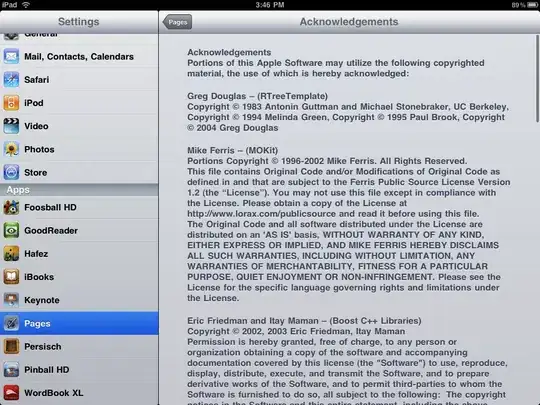Tap the iBooks book icon
Screen dimensions: 540x405
pos(11,277)
